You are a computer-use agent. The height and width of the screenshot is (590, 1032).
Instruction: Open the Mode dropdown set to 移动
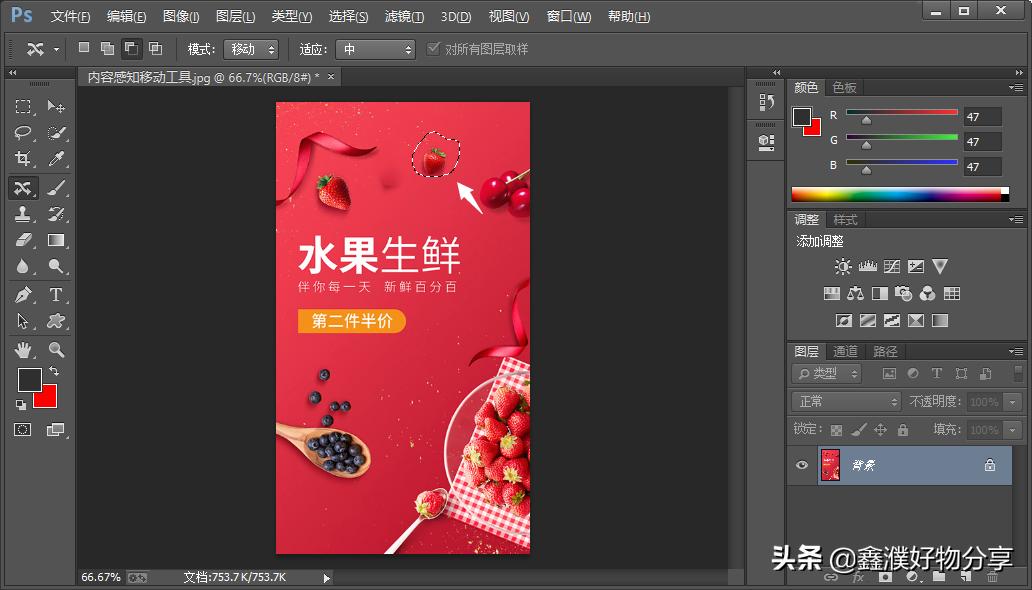pyautogui.click(x=250, y=48)
